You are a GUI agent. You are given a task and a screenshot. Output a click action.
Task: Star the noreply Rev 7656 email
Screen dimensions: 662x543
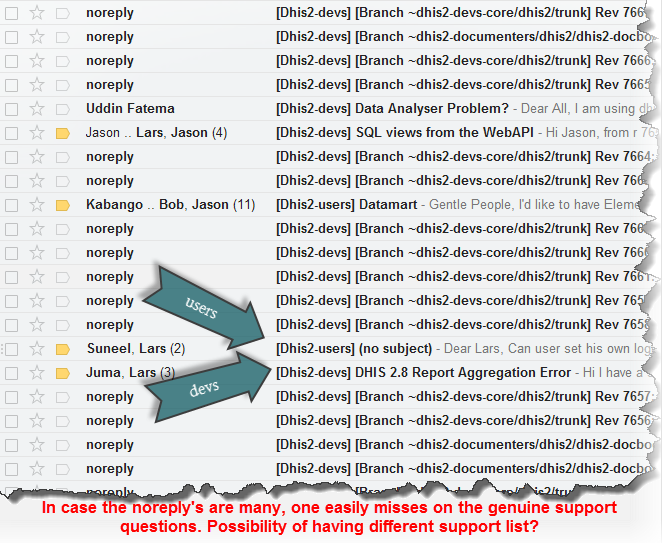point(37,421)
